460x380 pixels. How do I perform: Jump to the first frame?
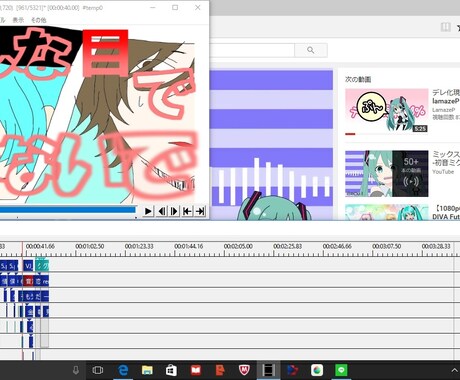tap(187, 211)
